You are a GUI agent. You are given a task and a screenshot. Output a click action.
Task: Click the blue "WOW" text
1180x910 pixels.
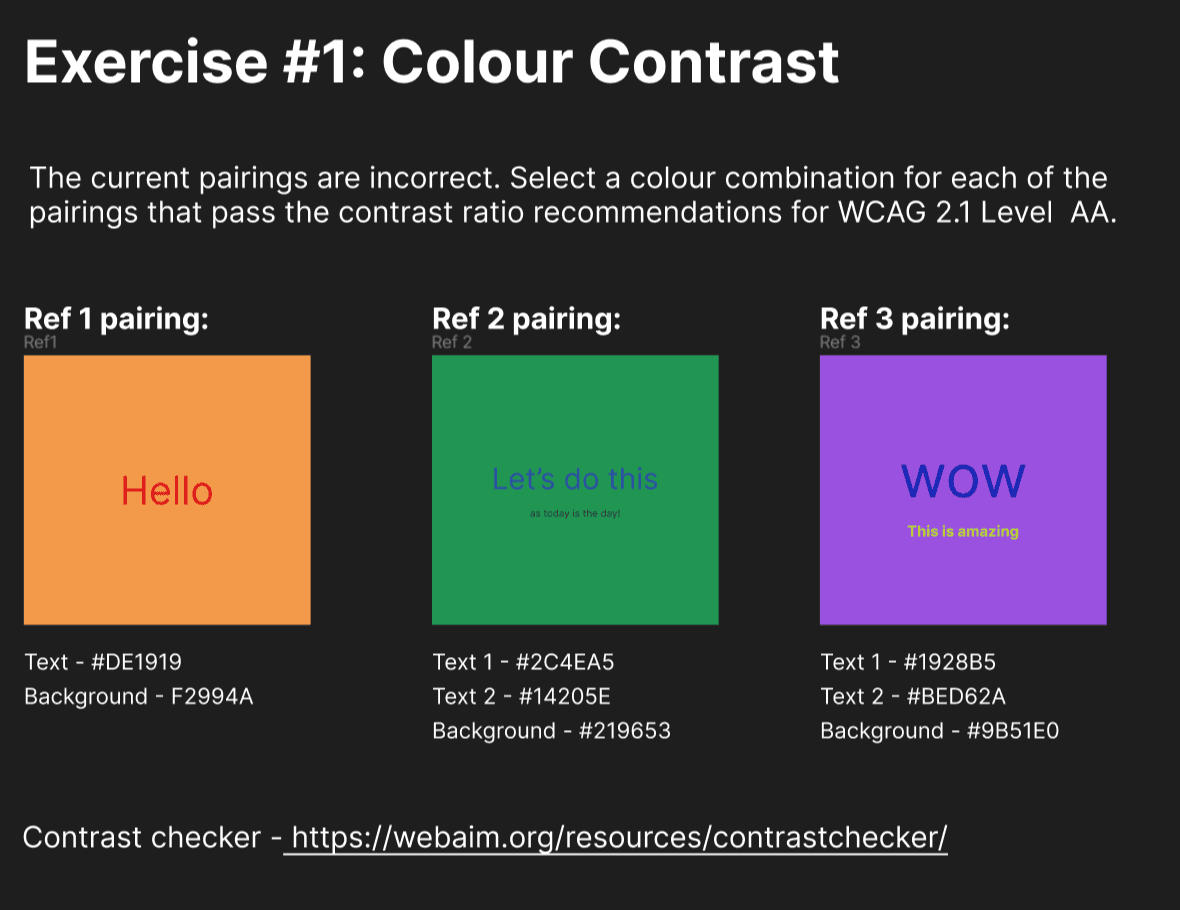(963, 481)
